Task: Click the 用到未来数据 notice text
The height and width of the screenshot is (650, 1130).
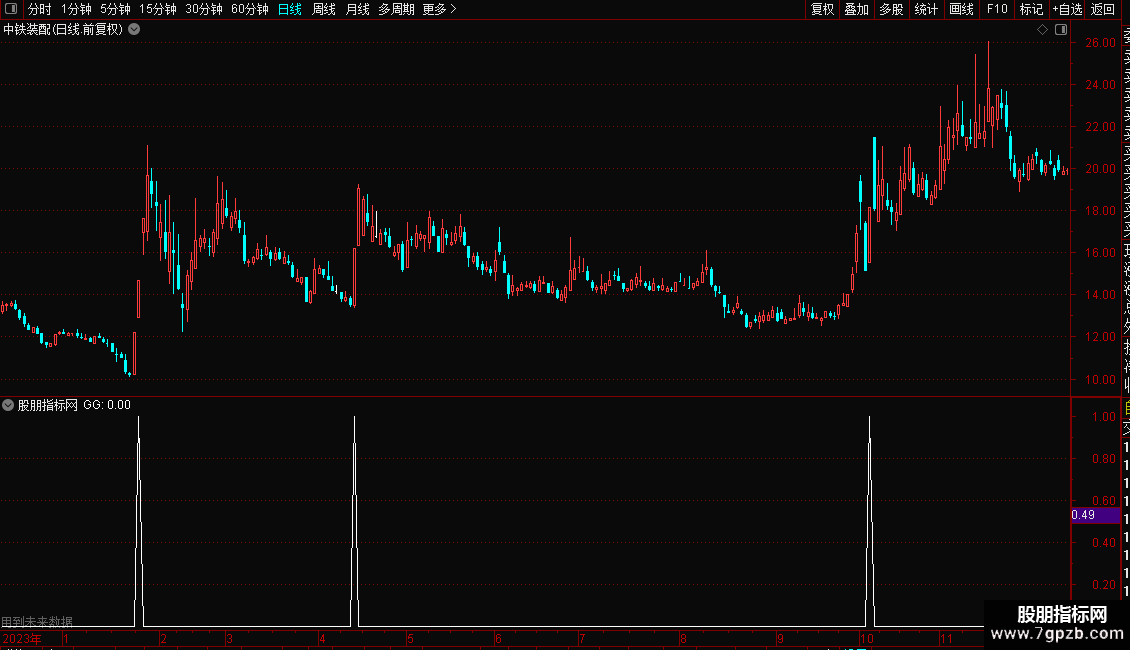Action: click(x=37, y=621)
